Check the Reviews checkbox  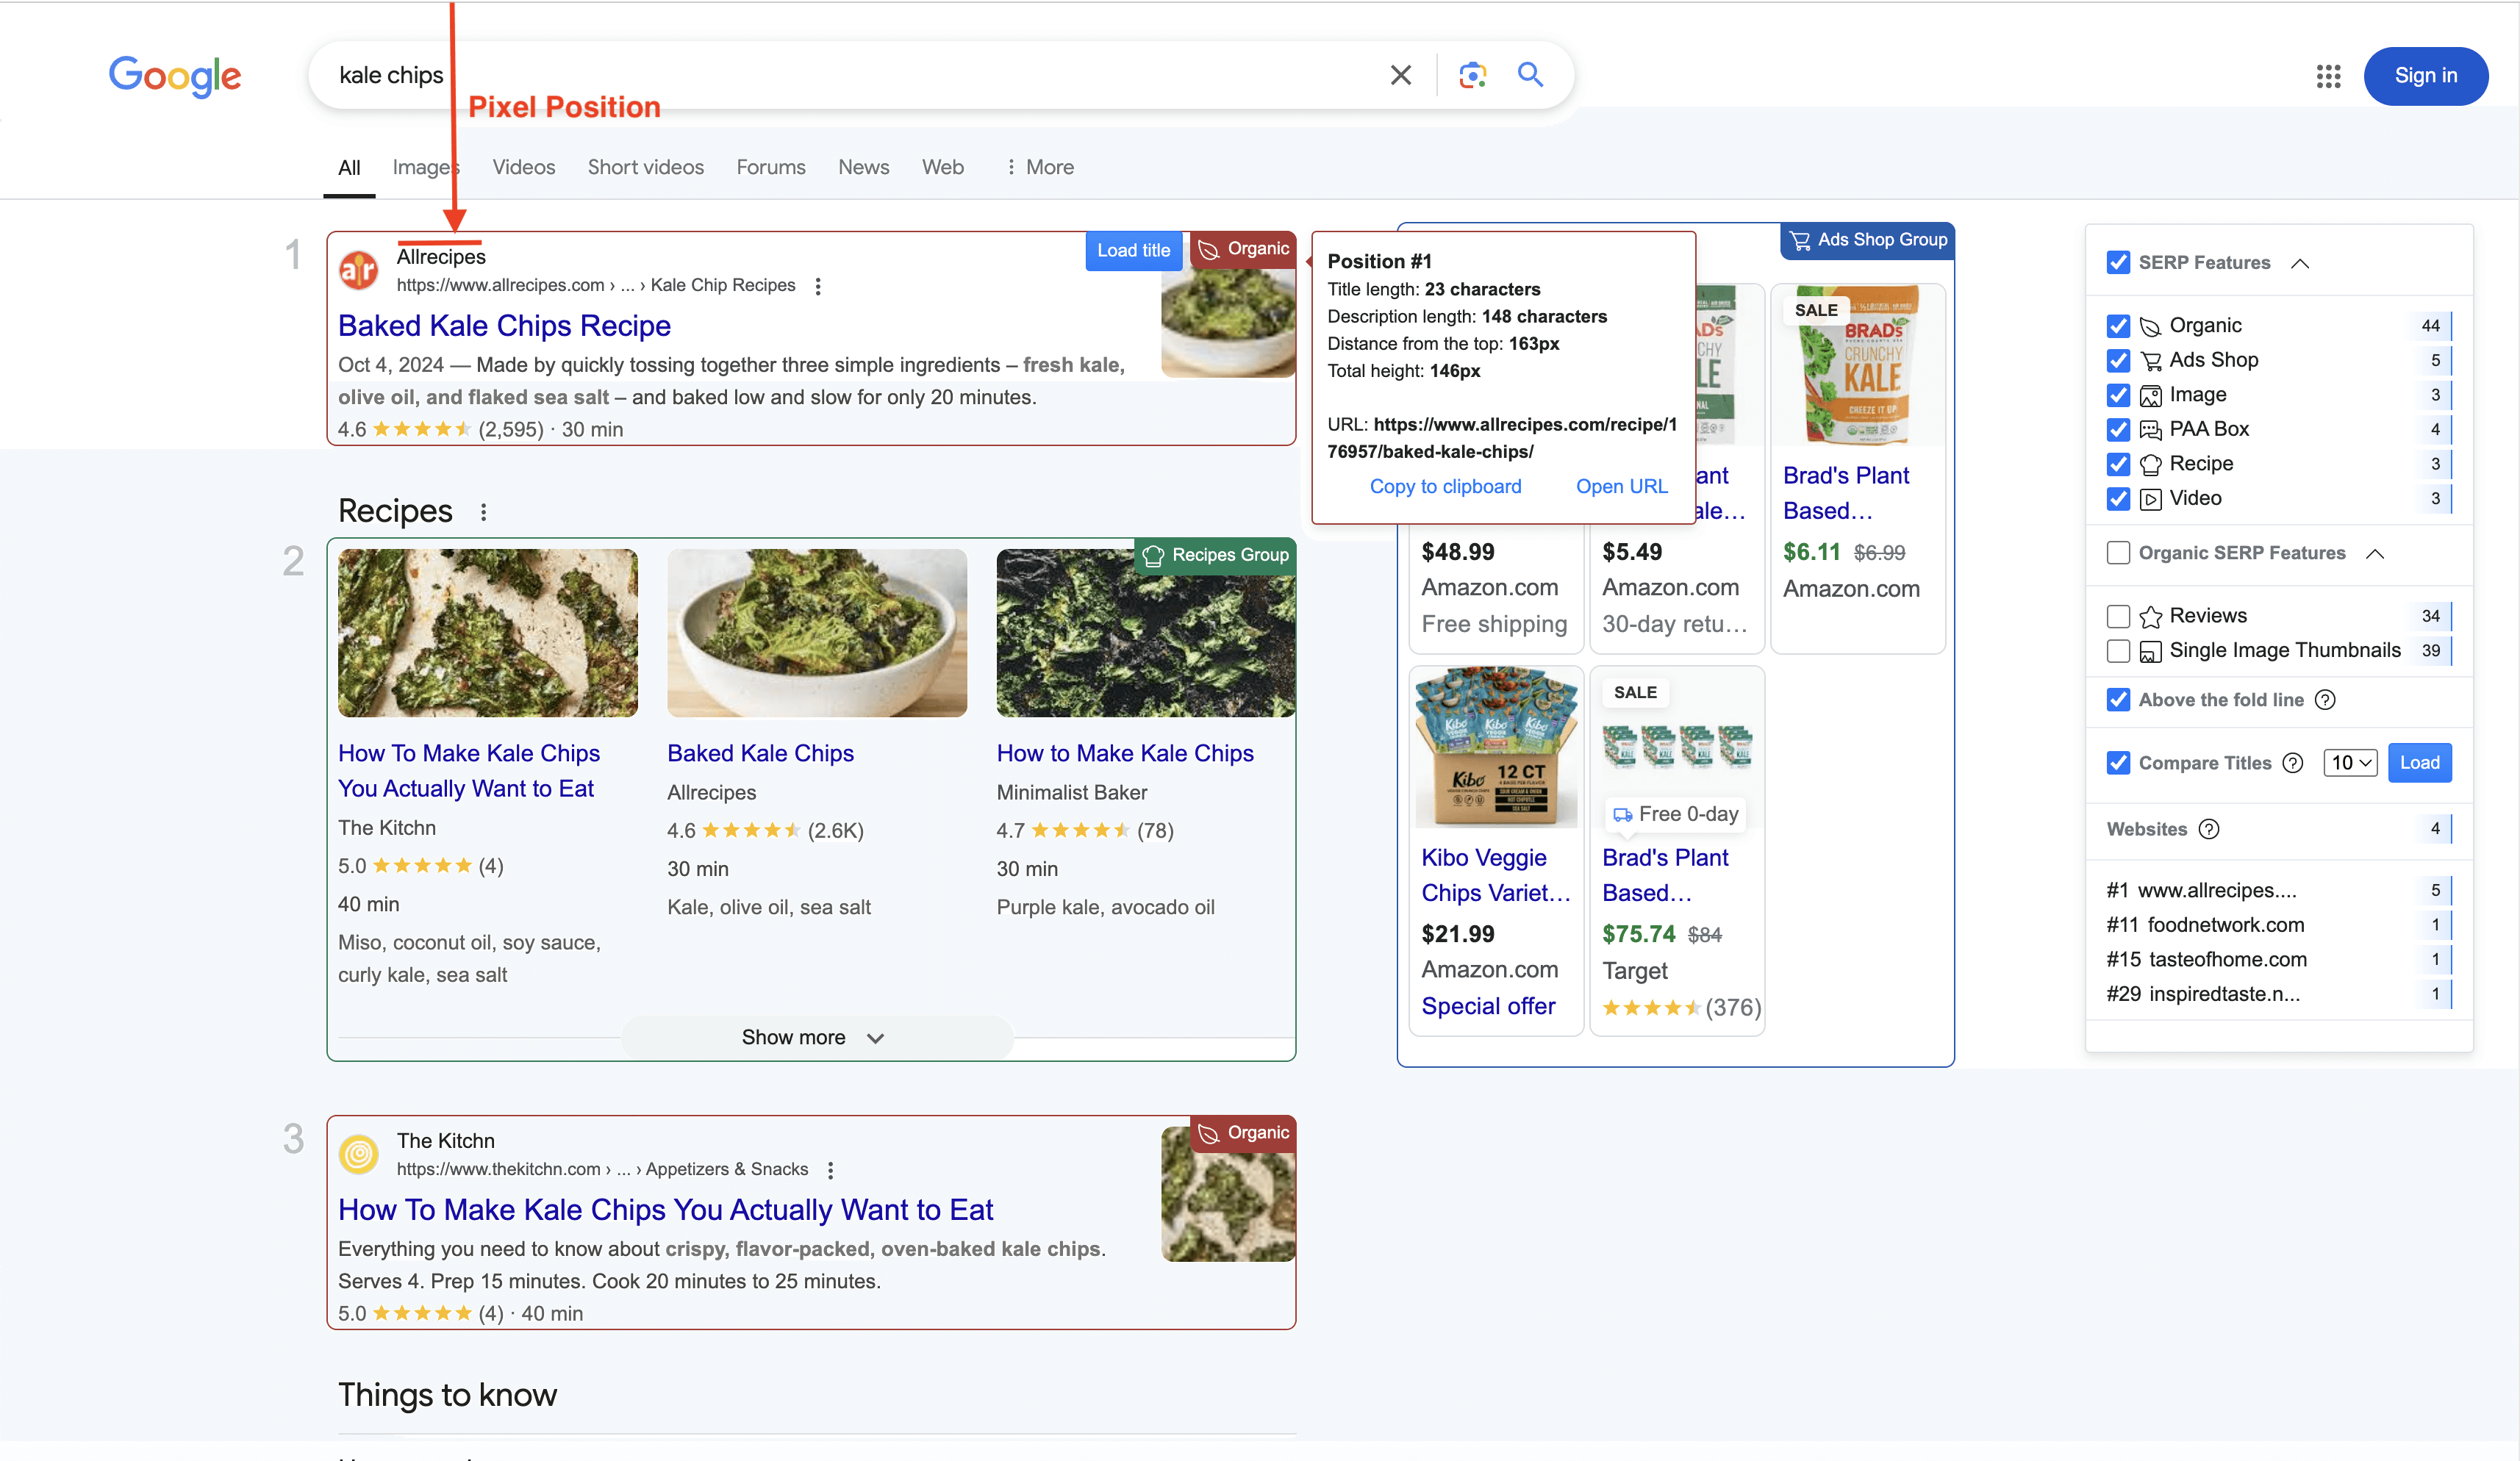point(2118,616)
